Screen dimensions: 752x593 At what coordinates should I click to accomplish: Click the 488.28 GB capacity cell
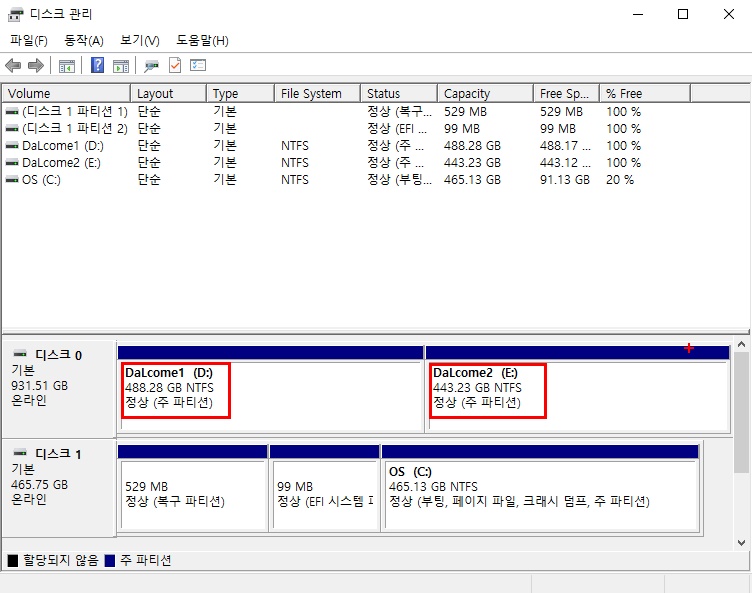[472, 146]
